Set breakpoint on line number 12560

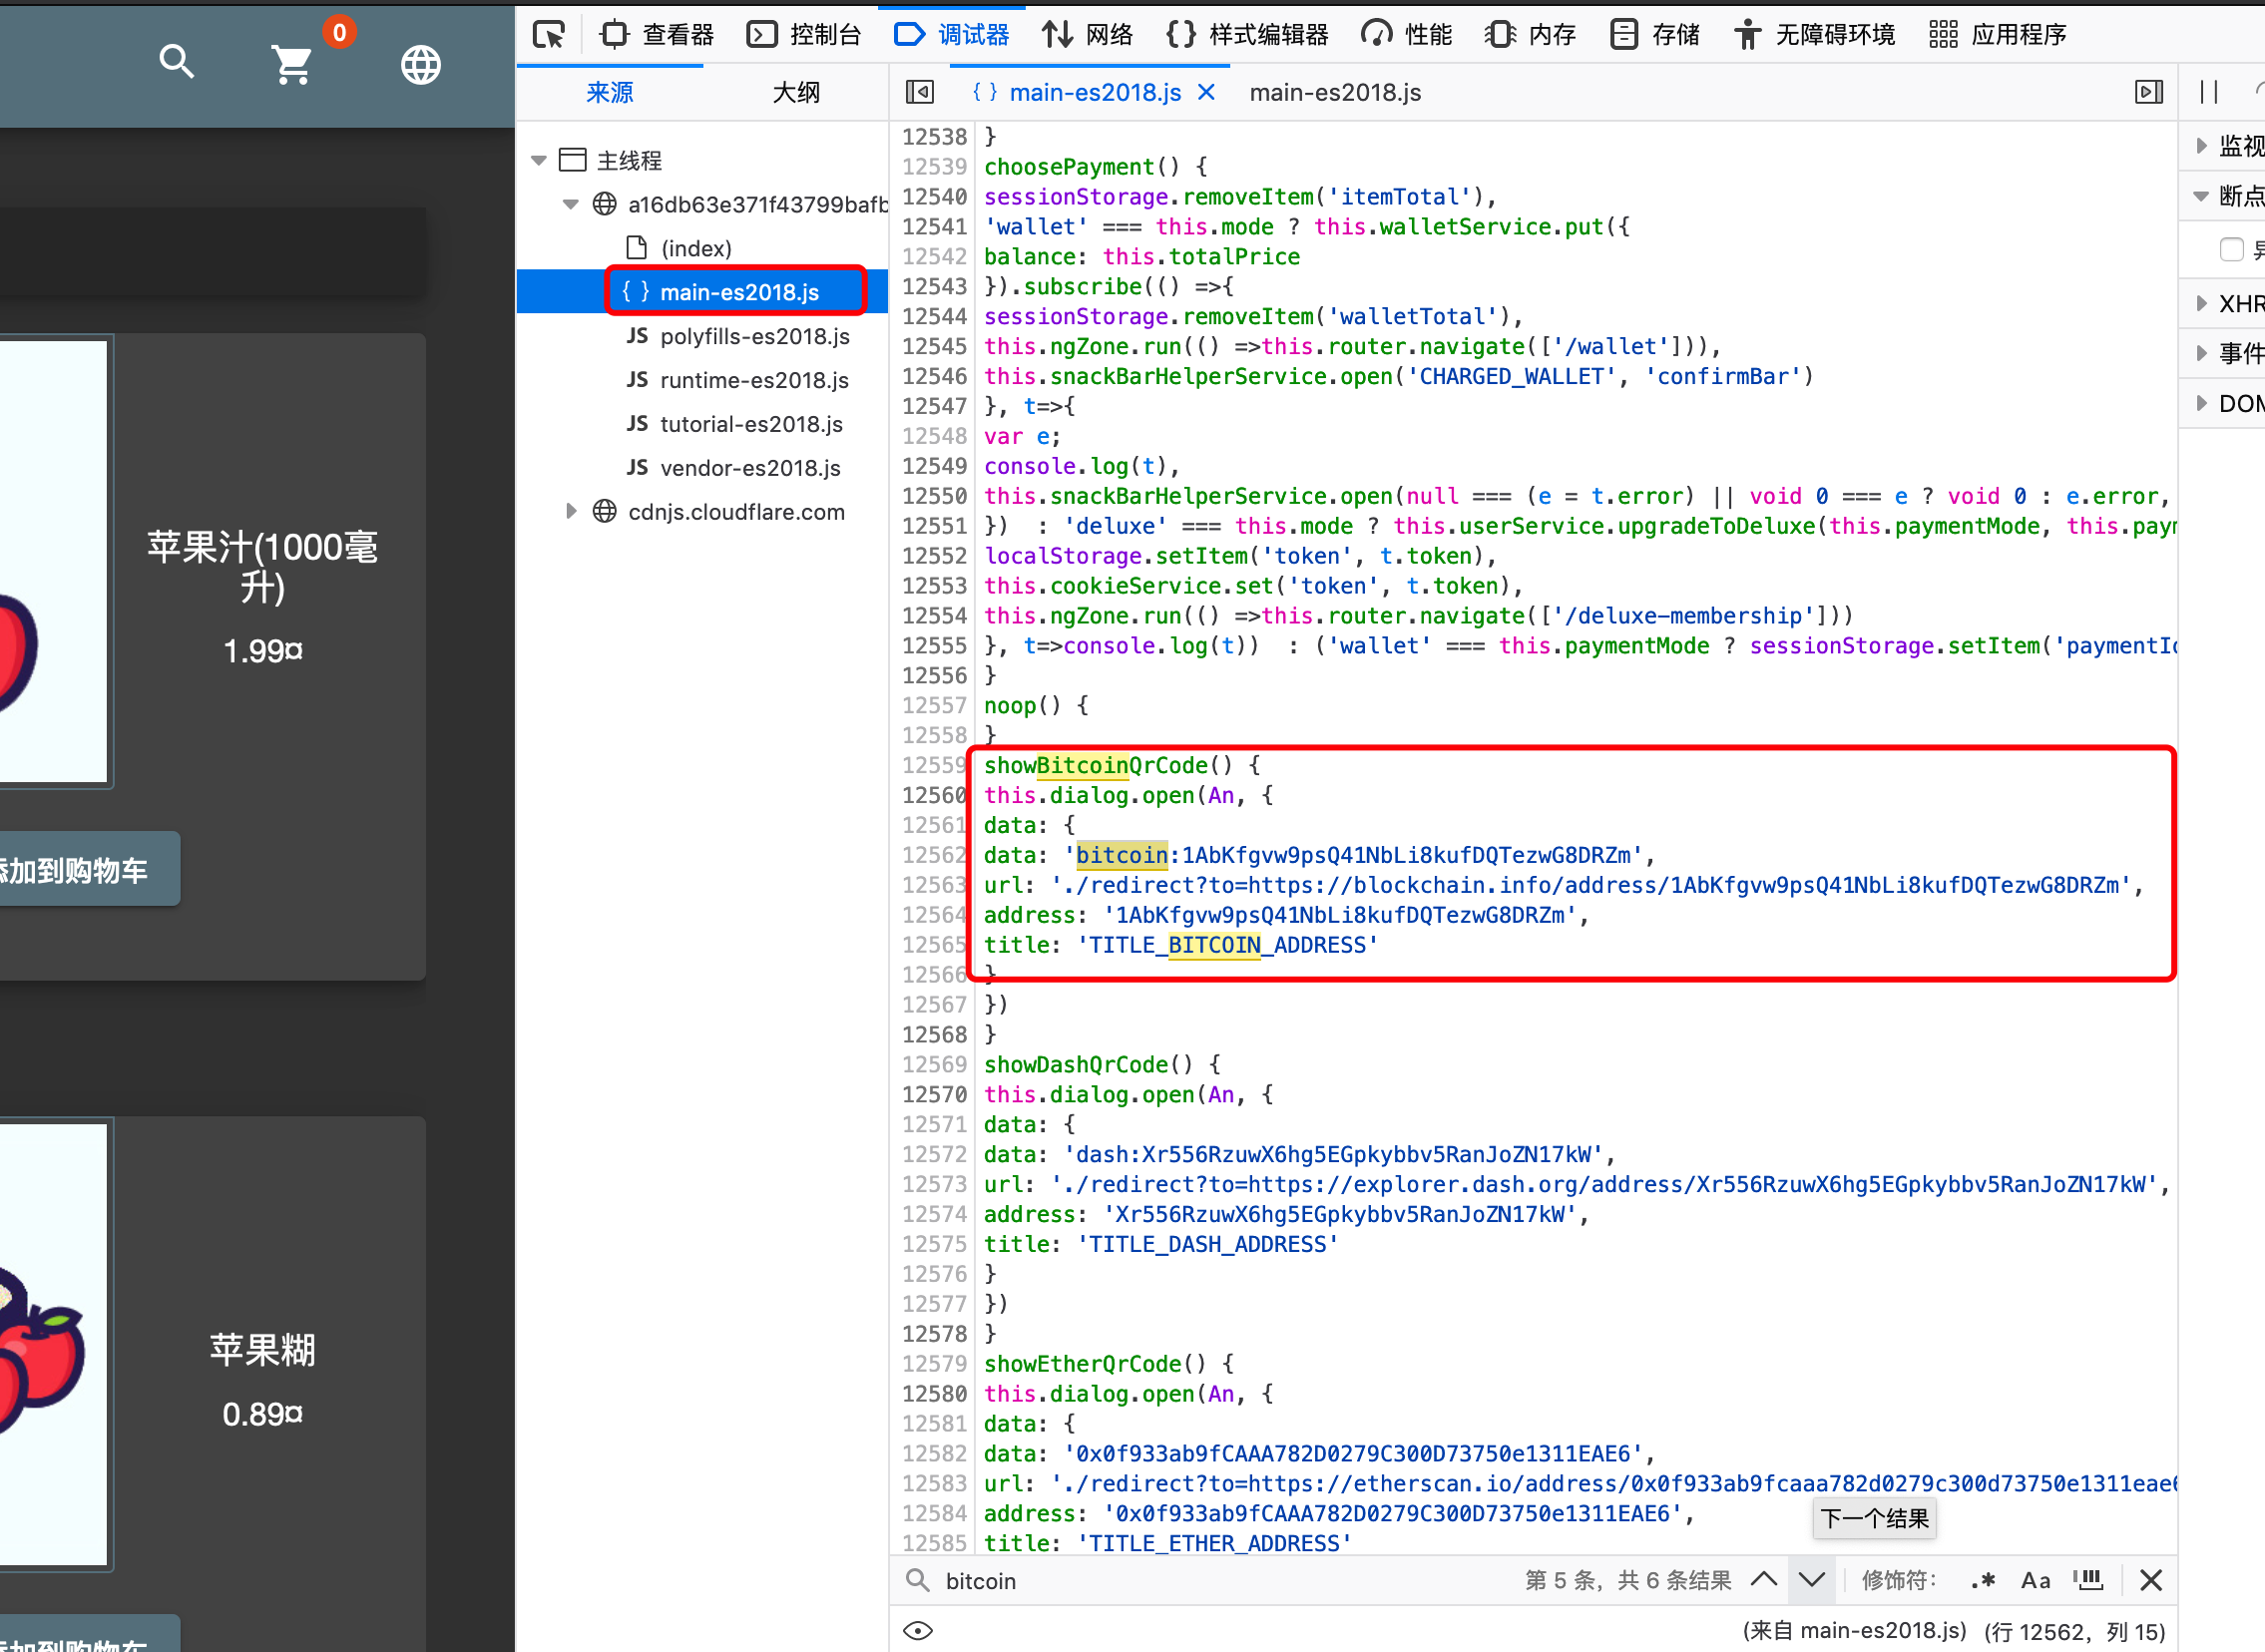tap(934, 795)
